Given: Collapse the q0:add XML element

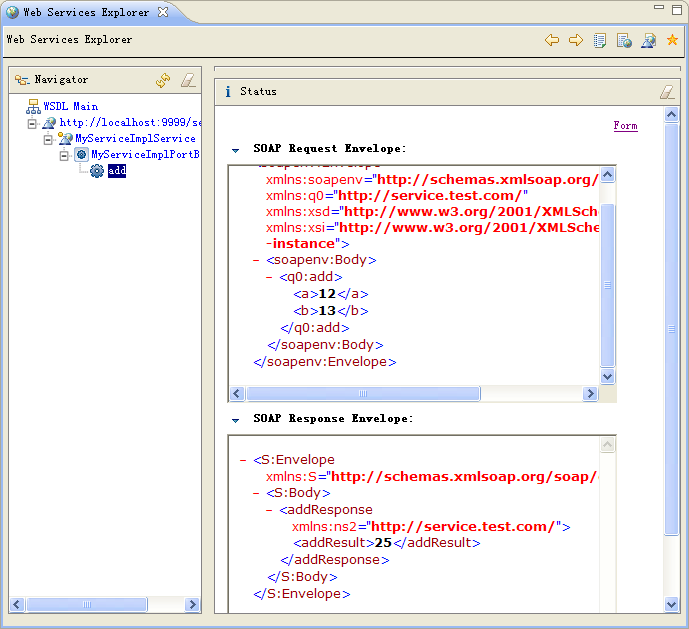Looking at the screenshot, I should click(x=269, y=278).
